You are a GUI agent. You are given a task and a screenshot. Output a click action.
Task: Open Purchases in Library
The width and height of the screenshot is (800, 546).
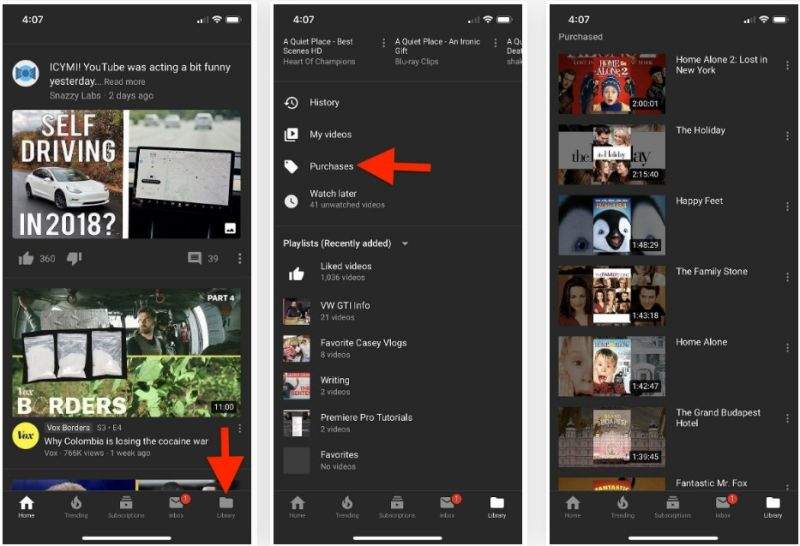(397, 166)
